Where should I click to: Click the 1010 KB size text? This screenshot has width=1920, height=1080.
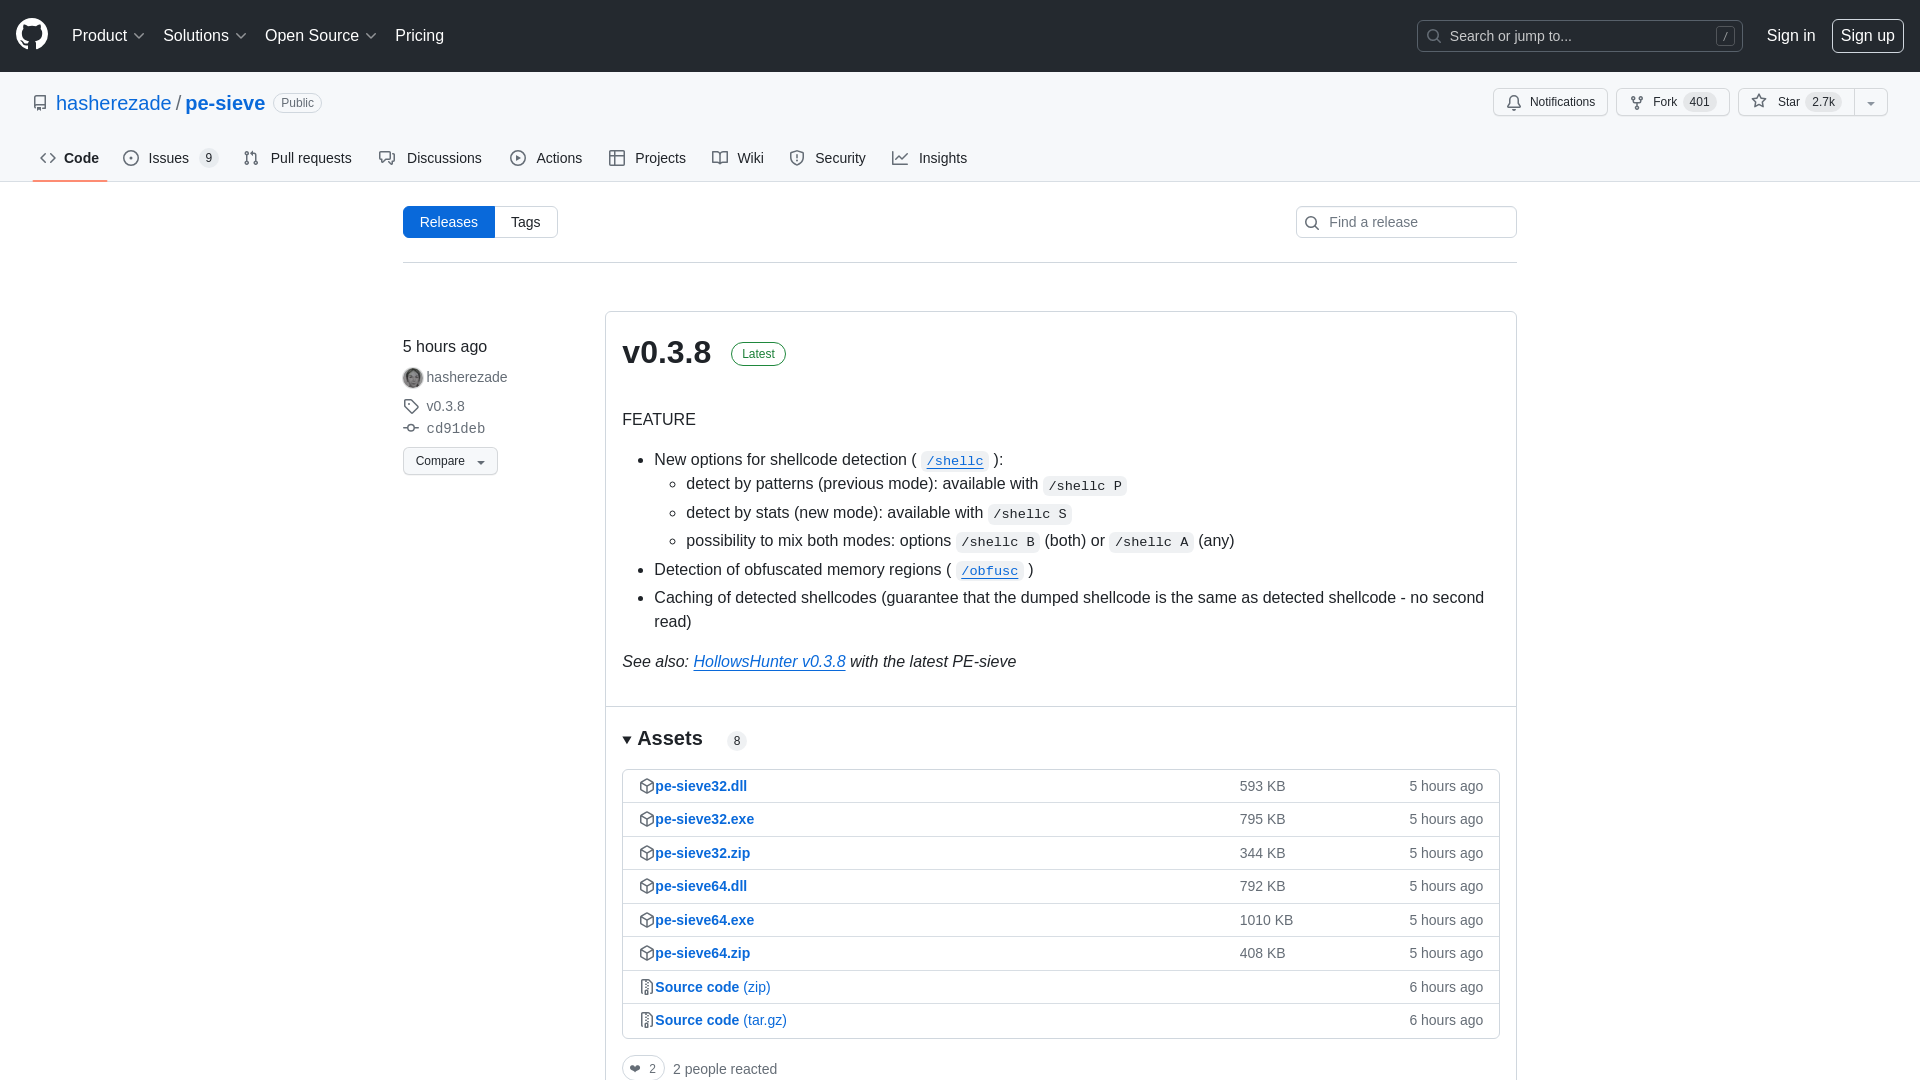tap(1266, 920)
